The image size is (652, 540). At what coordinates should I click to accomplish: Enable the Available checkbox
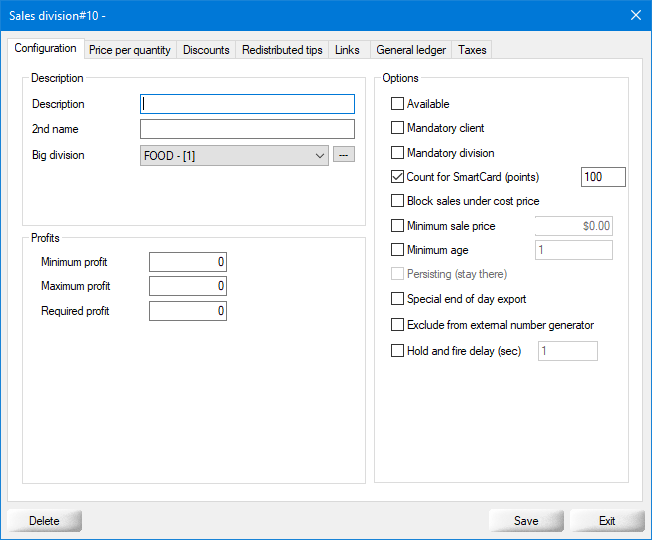(x=398, y=104)
